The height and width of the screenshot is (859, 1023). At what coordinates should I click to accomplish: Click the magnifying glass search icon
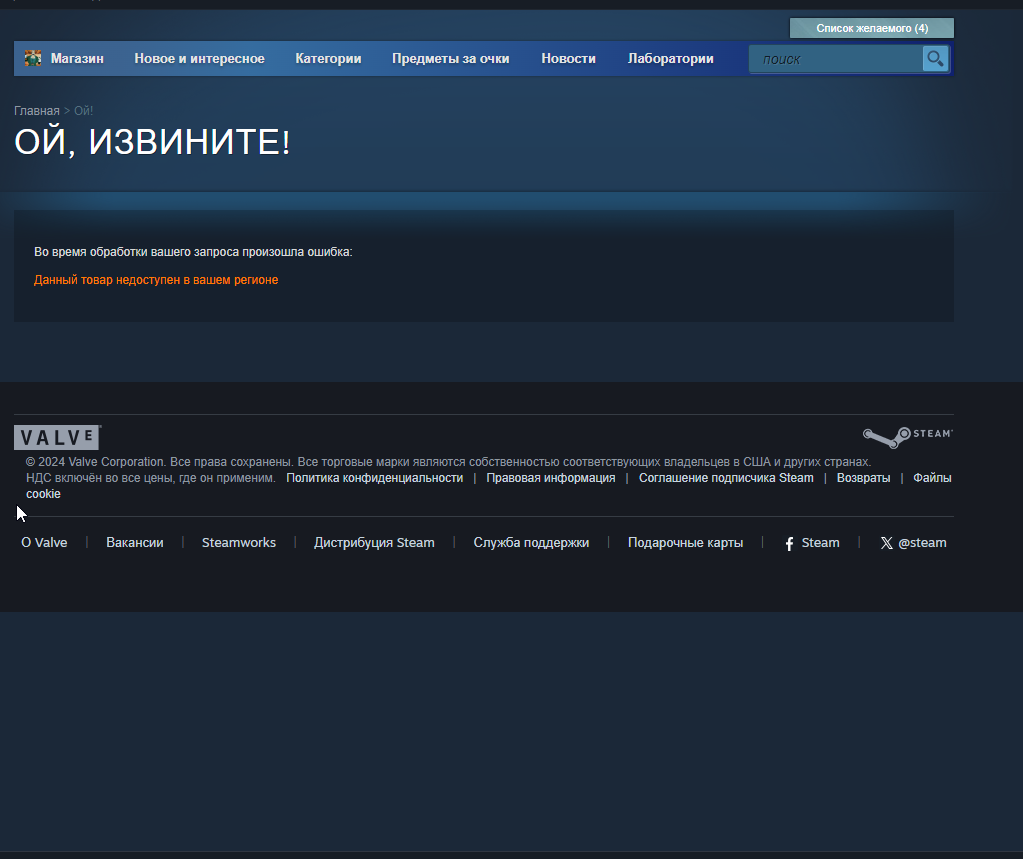(x=935, y=59)
